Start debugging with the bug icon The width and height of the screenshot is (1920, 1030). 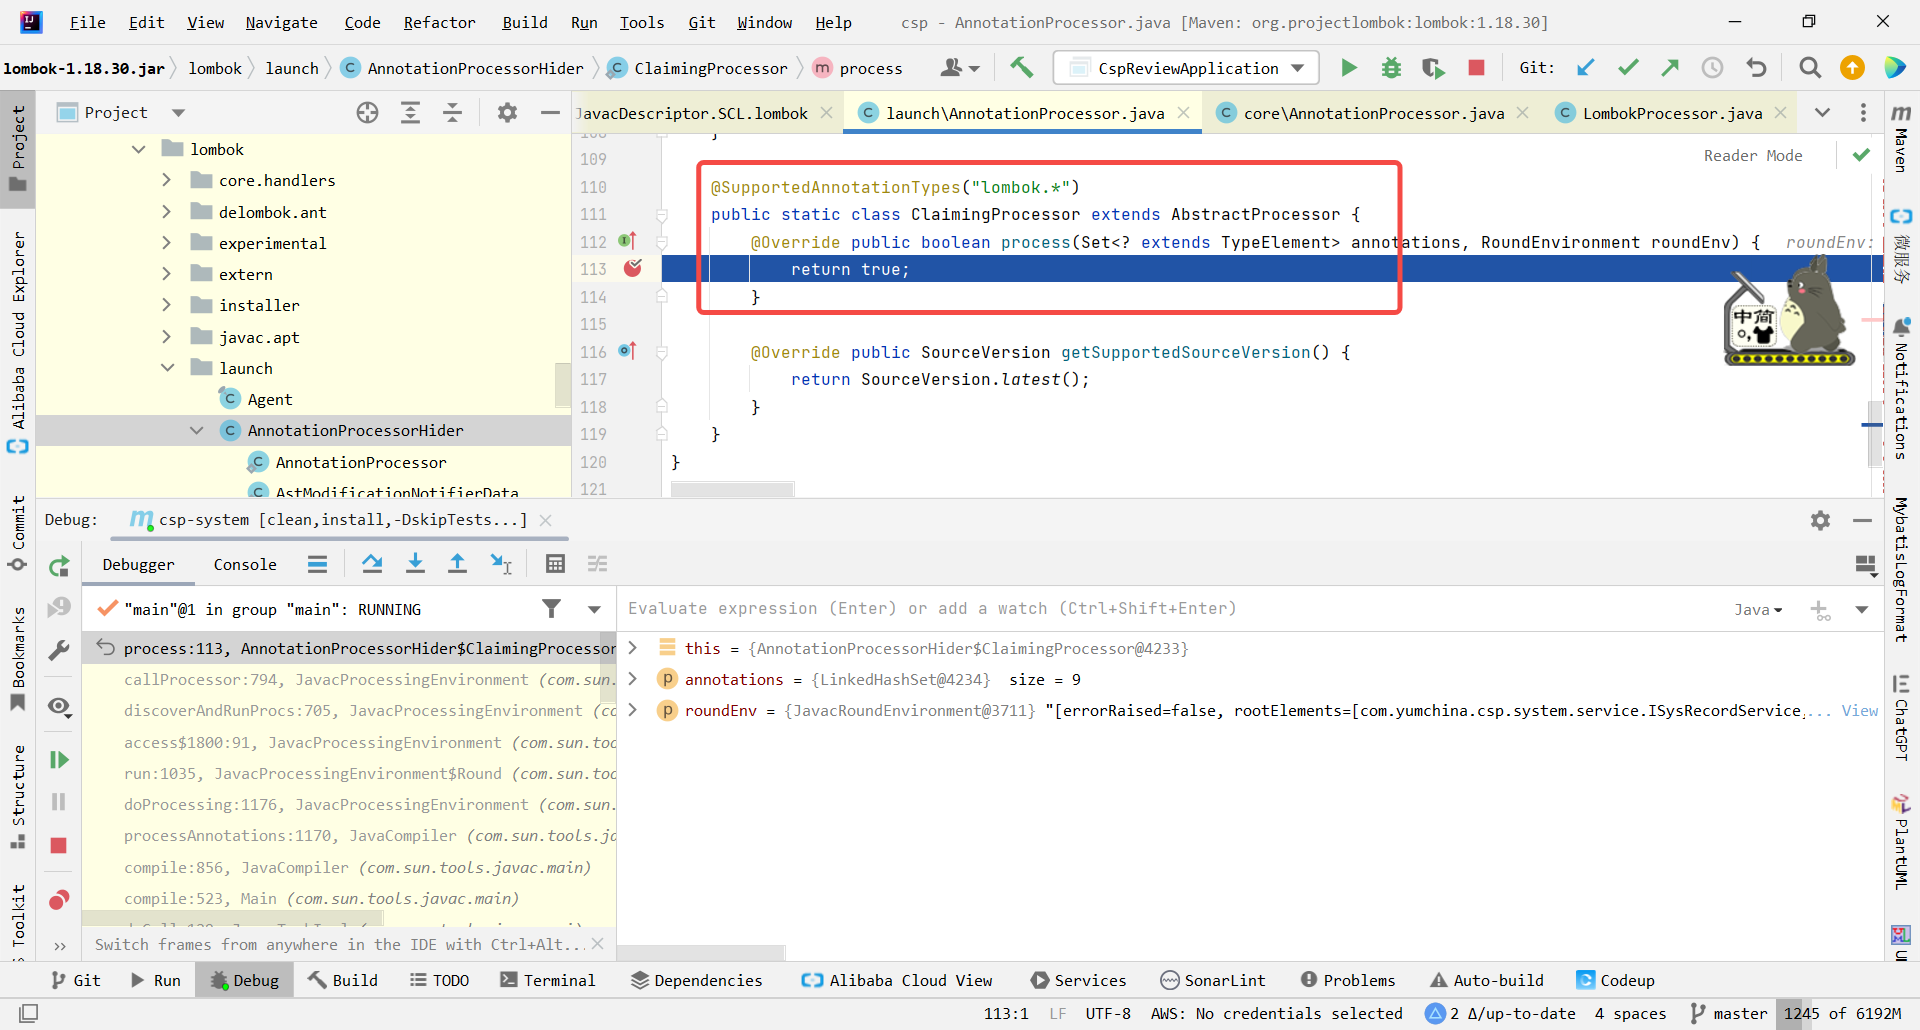coord(1391,67)
